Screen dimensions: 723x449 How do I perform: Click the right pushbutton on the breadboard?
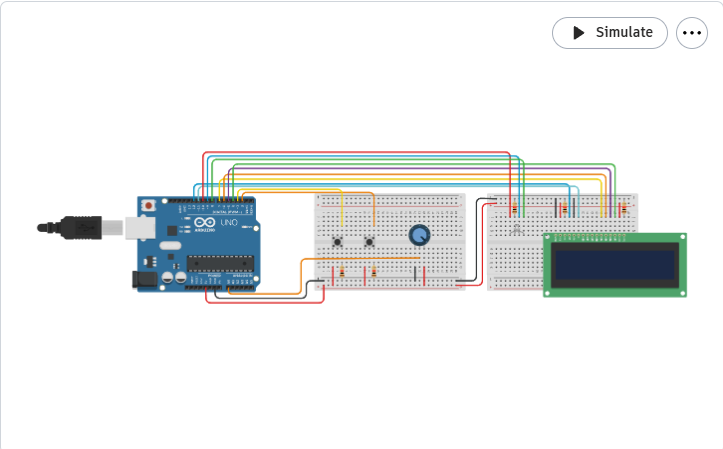point(369,241)
